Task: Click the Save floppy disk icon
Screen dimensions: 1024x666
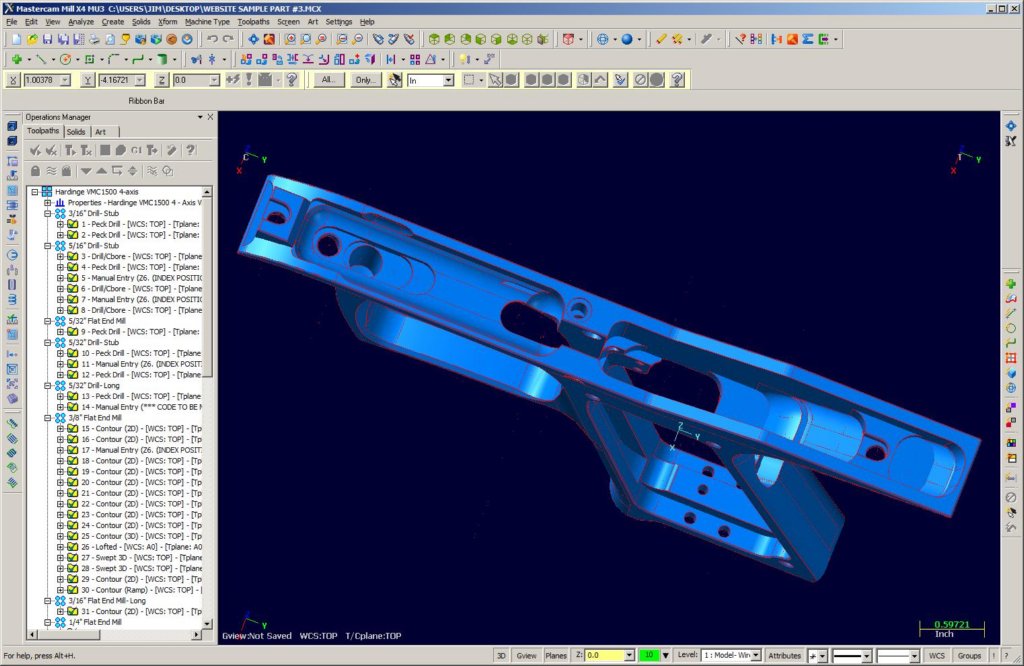Action: (x=48, y=39)
